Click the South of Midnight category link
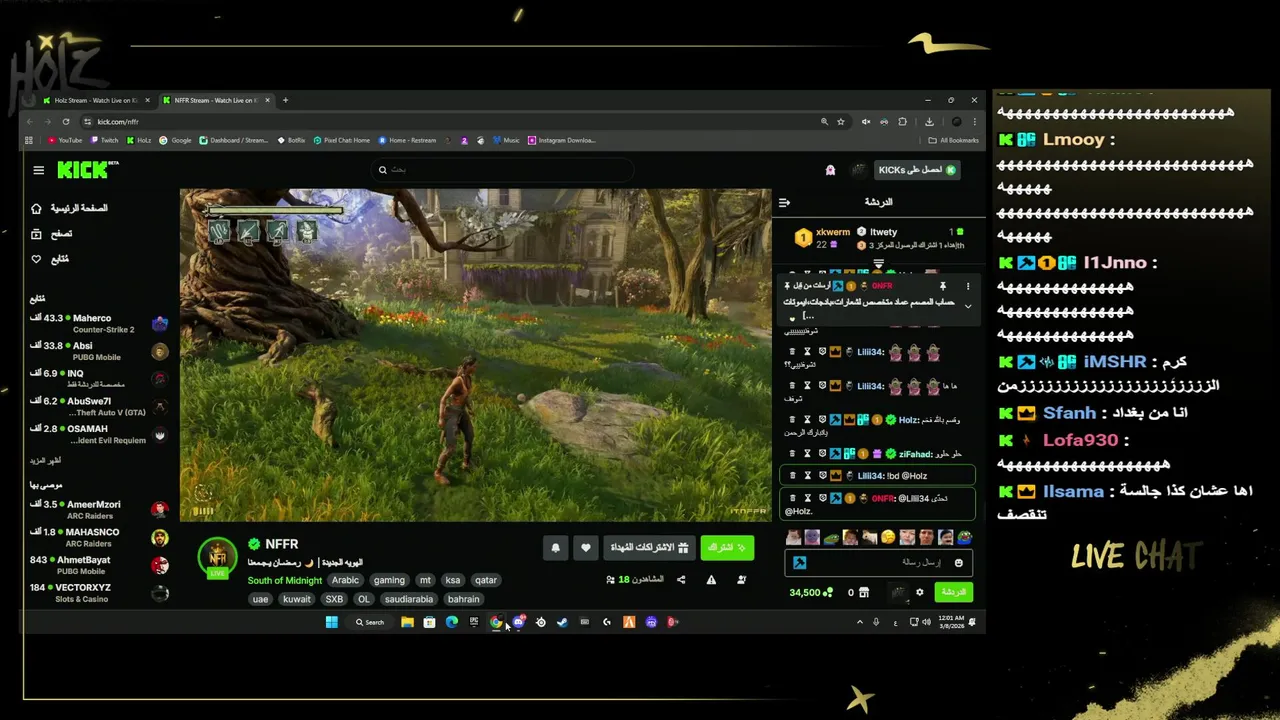The image size is (1280, 720). (285, 580)
